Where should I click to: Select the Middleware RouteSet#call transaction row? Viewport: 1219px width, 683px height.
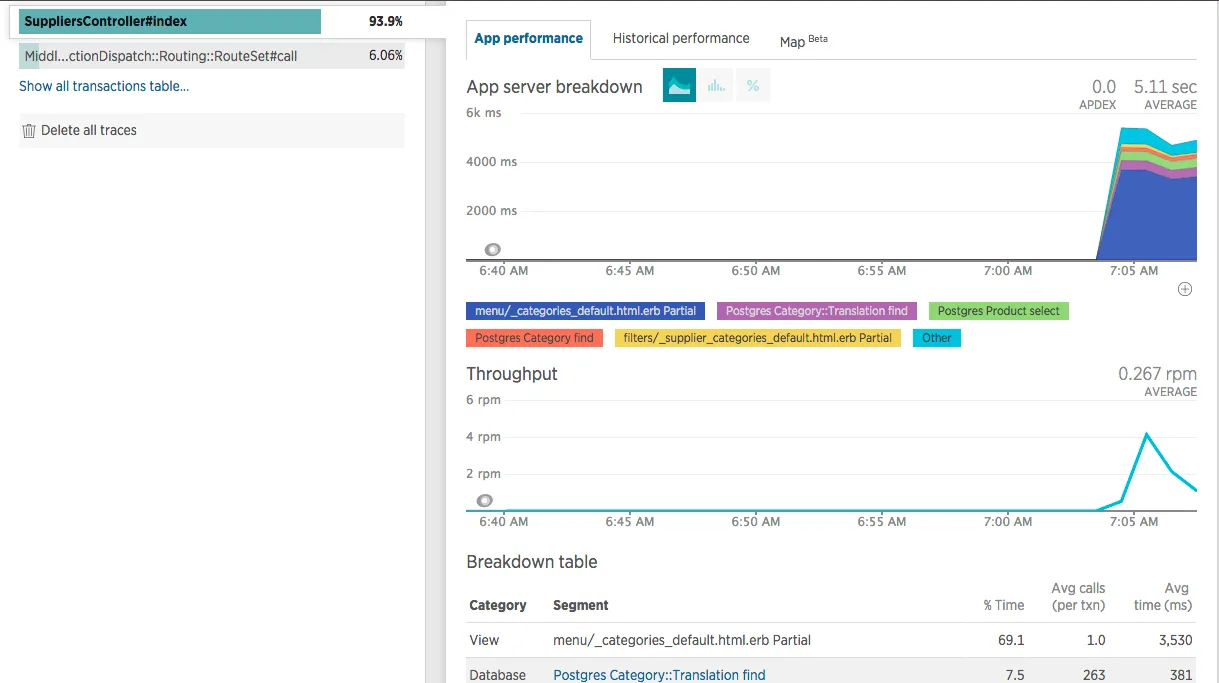pos(212,56)
